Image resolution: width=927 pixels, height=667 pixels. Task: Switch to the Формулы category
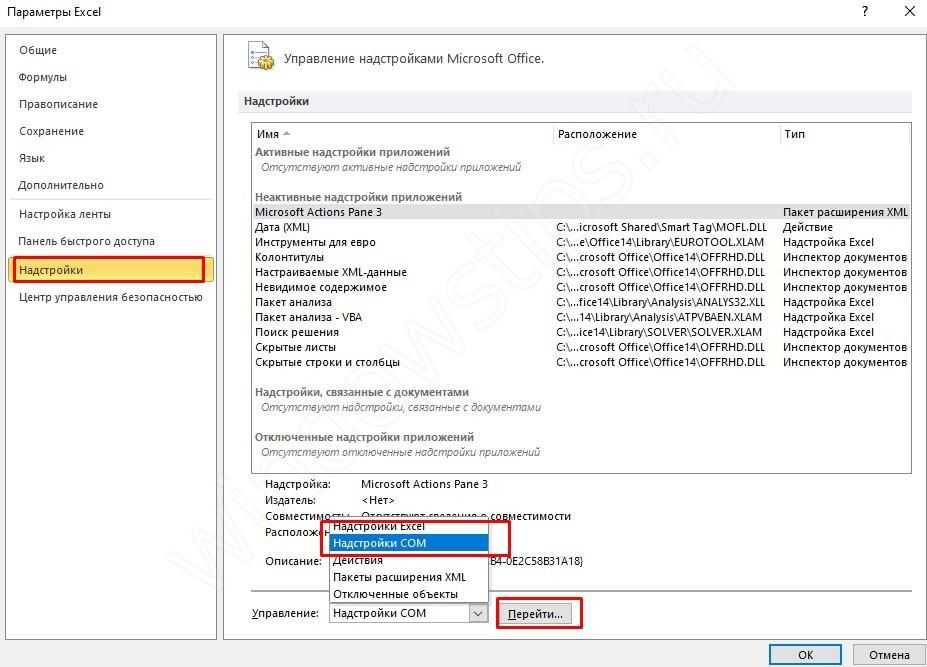tap(43, 77)
